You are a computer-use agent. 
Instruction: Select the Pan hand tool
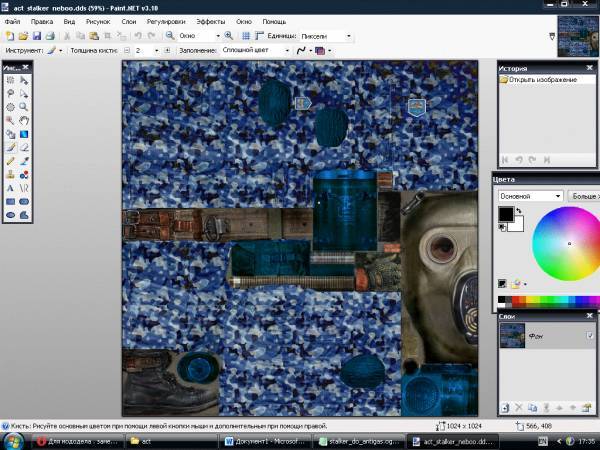(x=23, y=119)
